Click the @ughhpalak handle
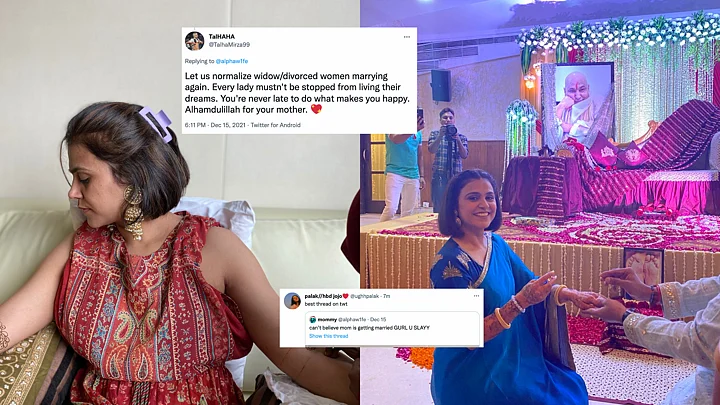This screenshot has height=405, width=720. (x=366, y=296)
